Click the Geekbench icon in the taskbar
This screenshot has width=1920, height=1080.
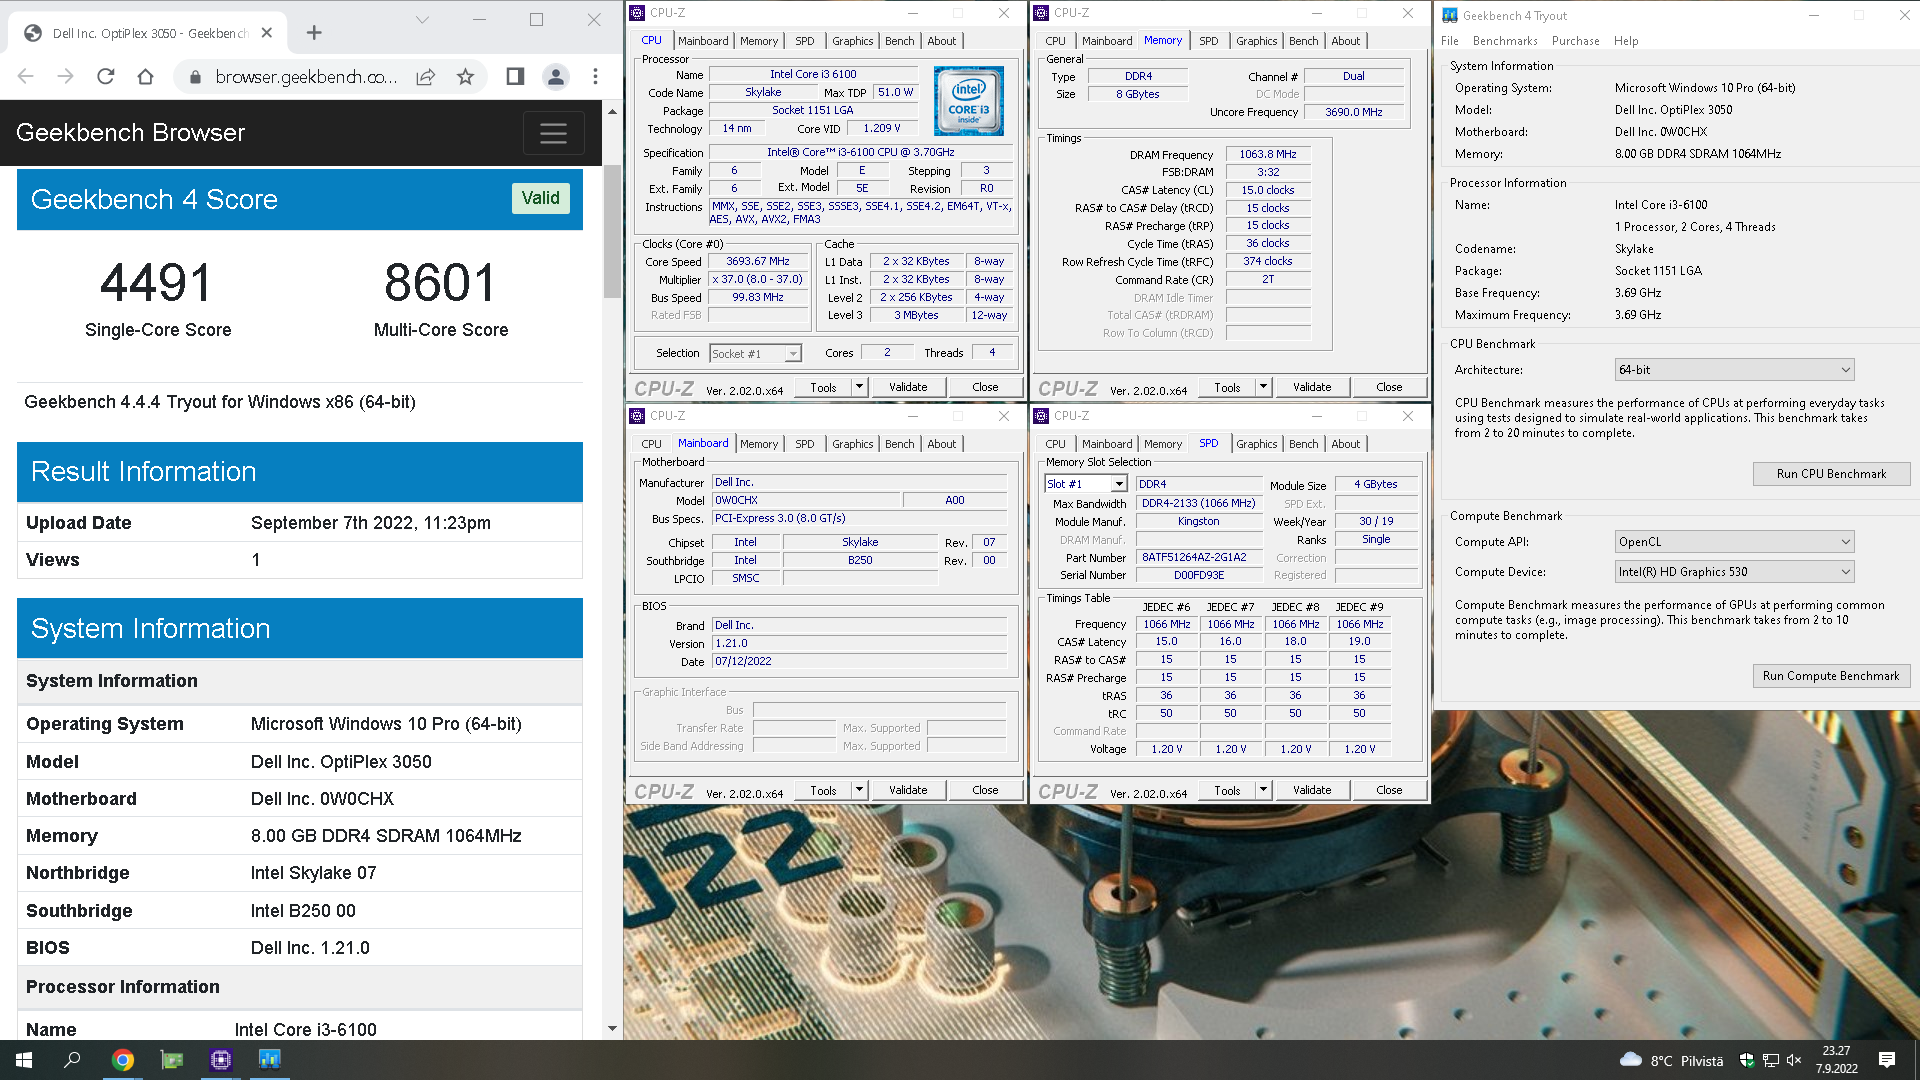270,1060
